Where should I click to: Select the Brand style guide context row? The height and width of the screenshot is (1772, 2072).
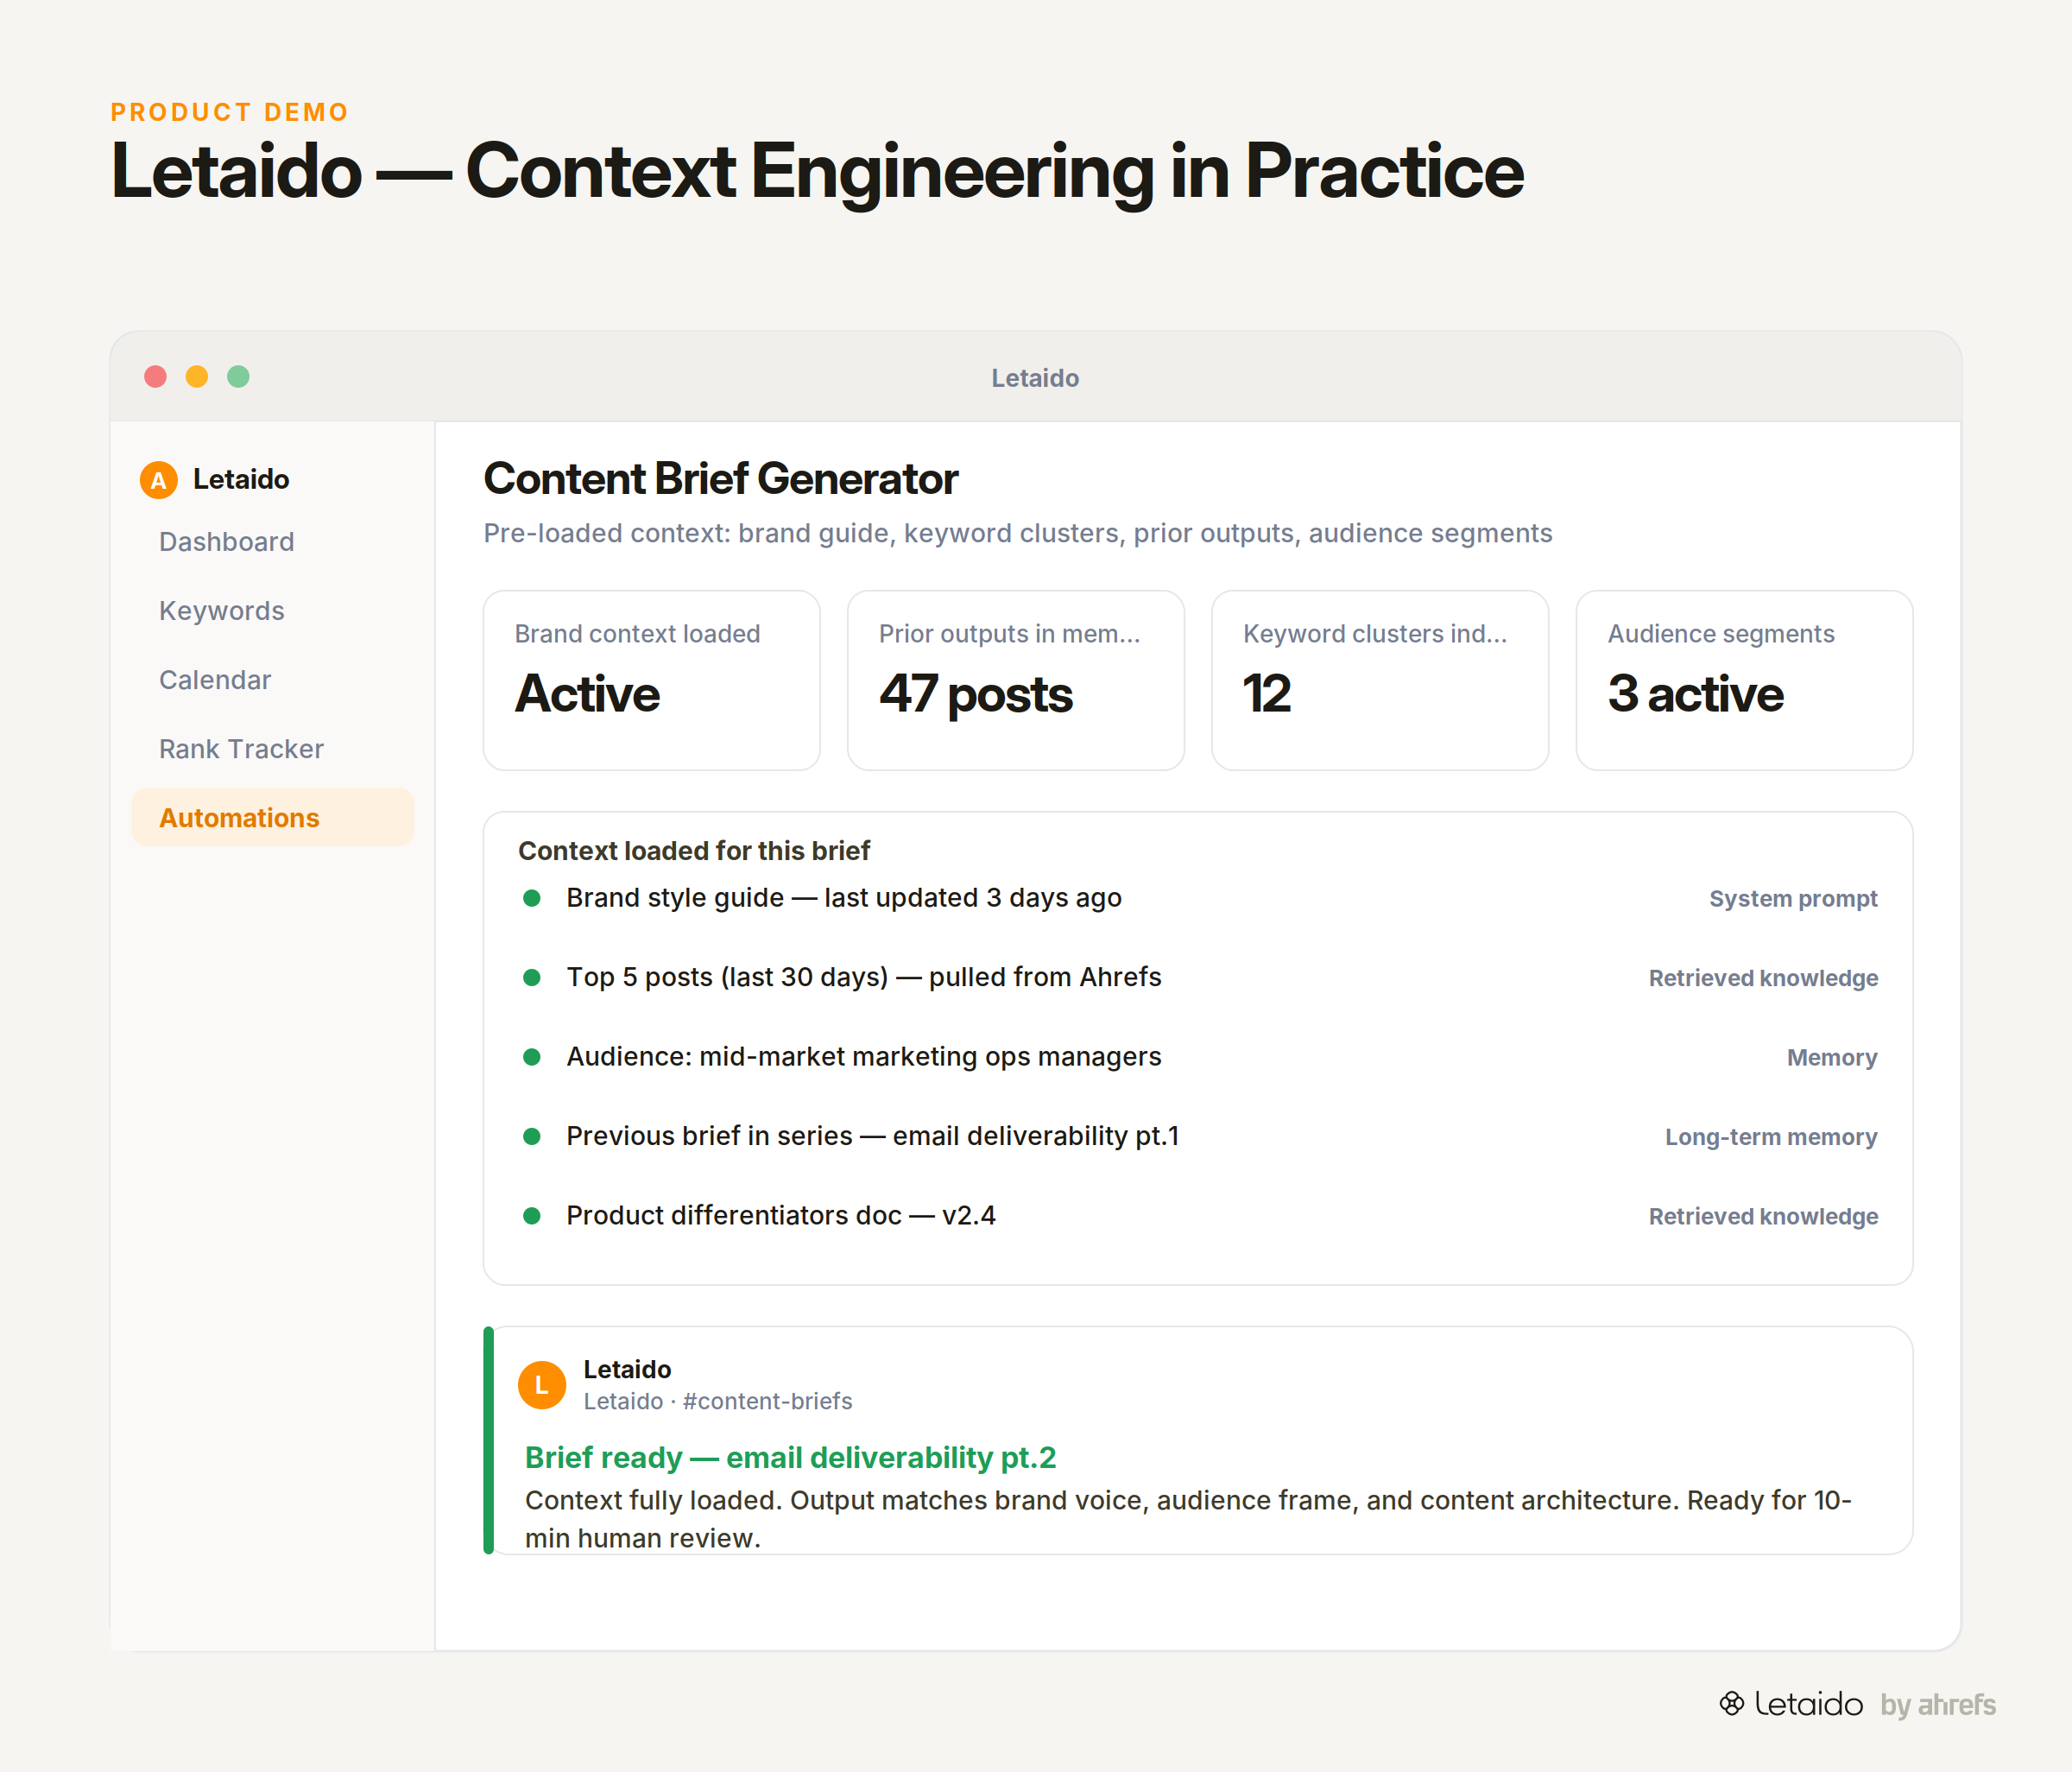[x=1198, y=898]
